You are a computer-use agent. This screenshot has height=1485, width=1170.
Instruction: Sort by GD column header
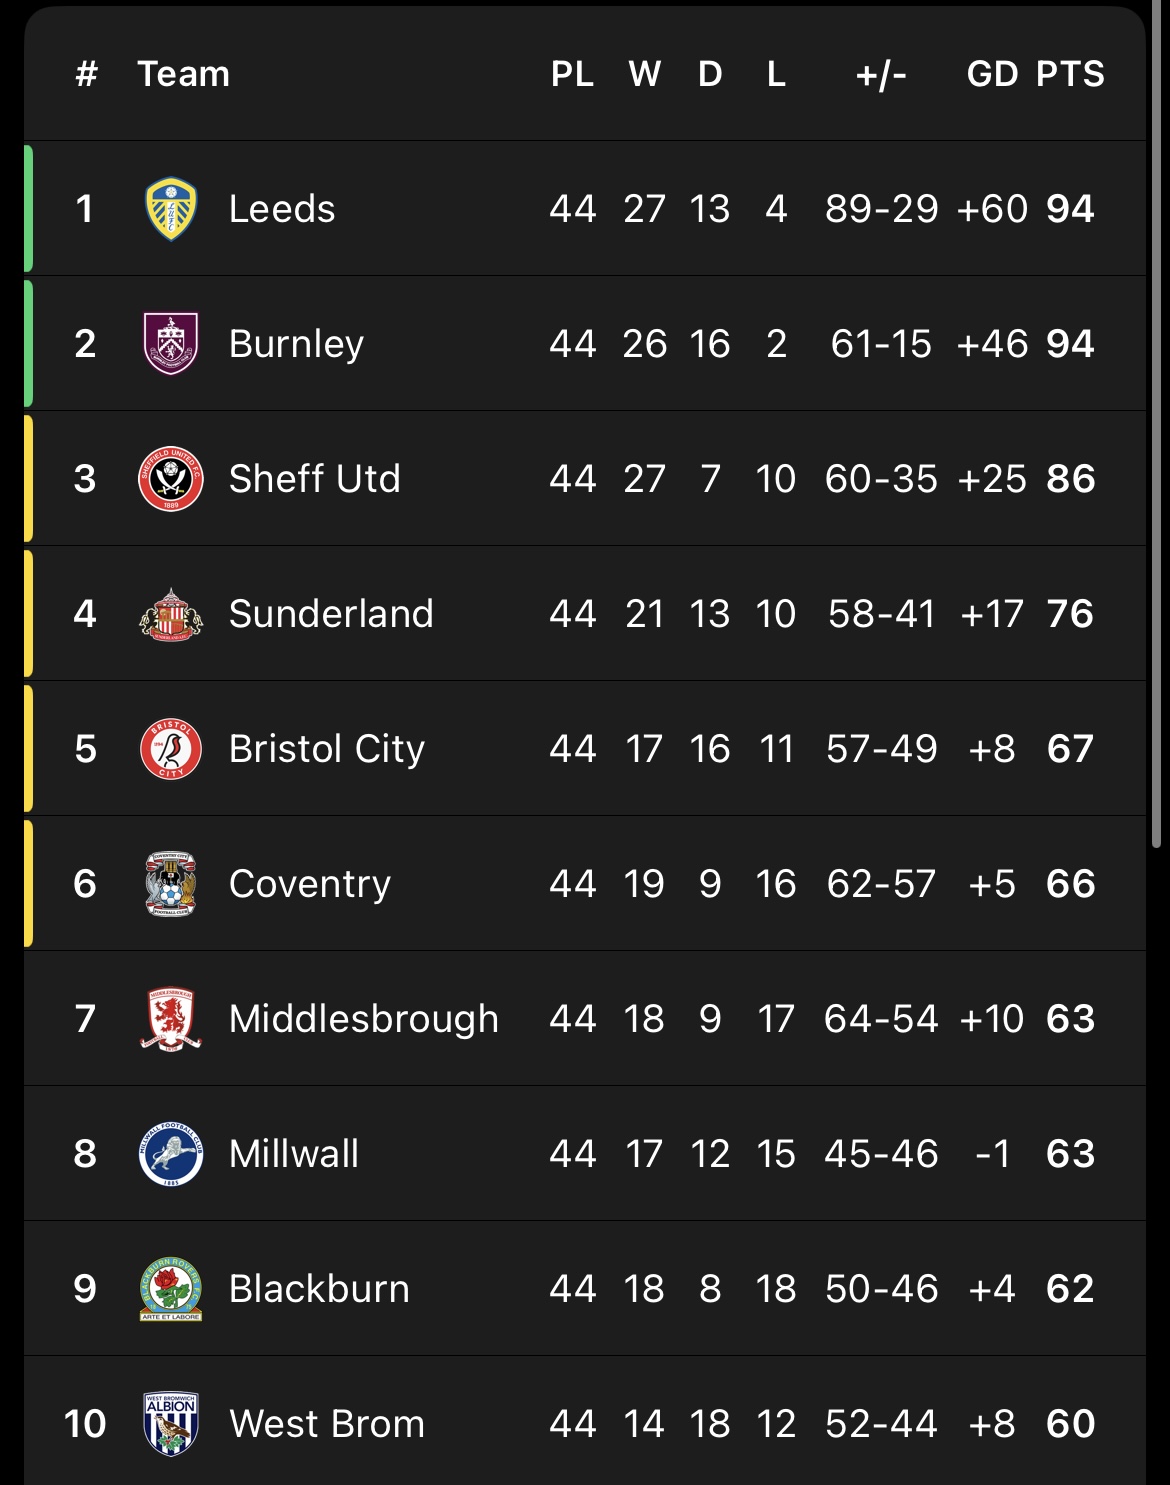click(992, 74)
